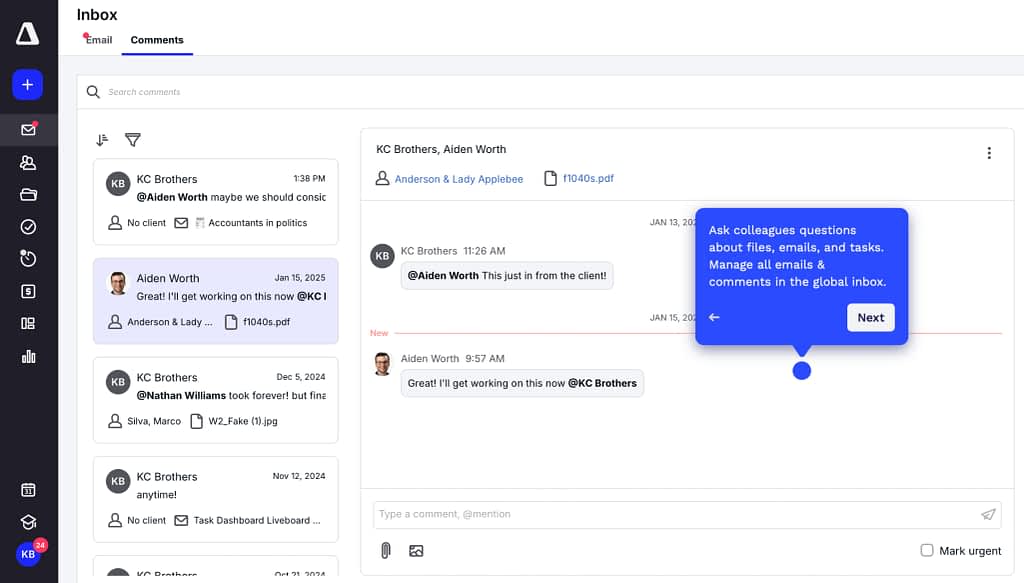This screenshot has width=1024, height=583.
Task: Click "W2_Fake (1).jpg" file name
Action: coord(243,421)
